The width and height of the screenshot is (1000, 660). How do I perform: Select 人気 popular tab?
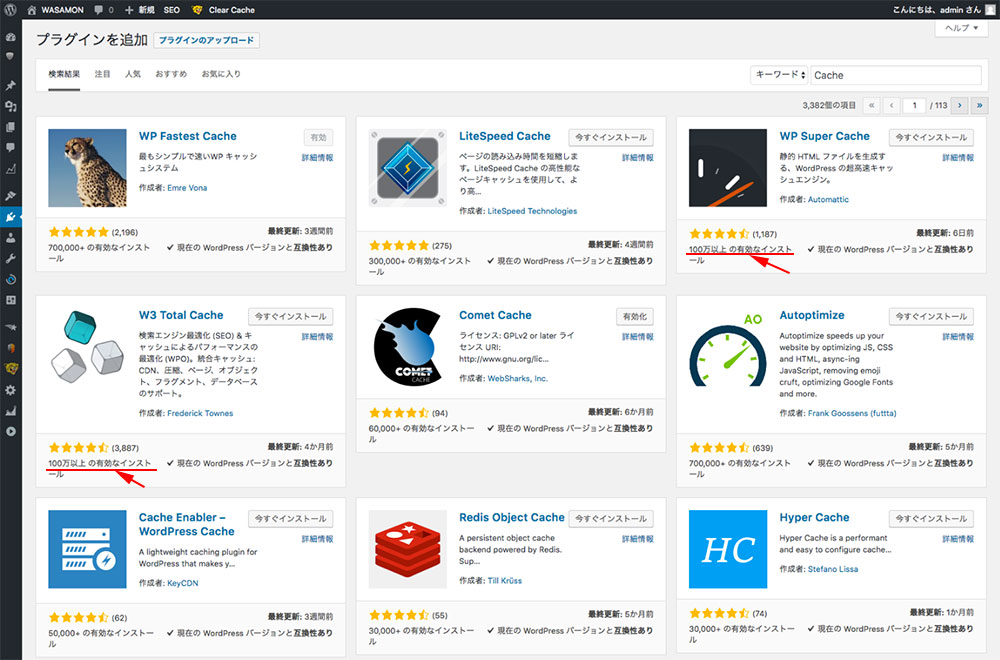tap(133, 74)
